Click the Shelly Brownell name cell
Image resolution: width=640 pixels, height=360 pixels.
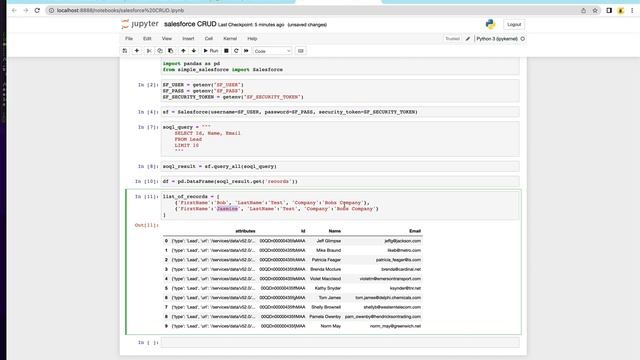(326, 307)
